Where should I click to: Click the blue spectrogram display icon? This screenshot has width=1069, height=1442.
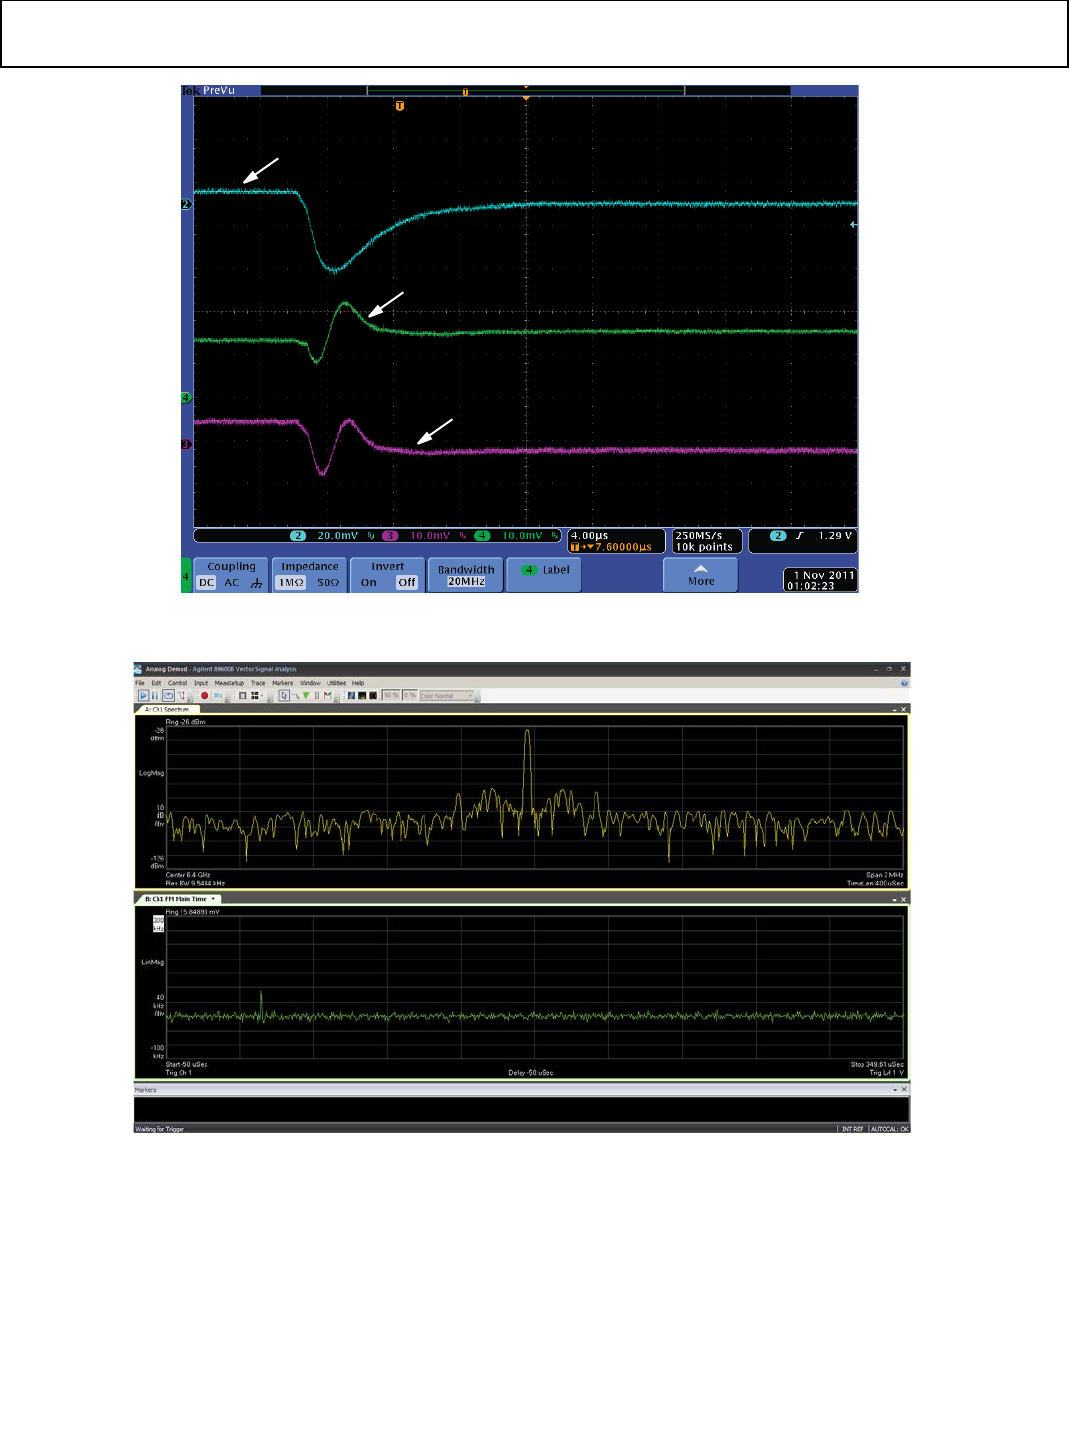click(351, 695)
